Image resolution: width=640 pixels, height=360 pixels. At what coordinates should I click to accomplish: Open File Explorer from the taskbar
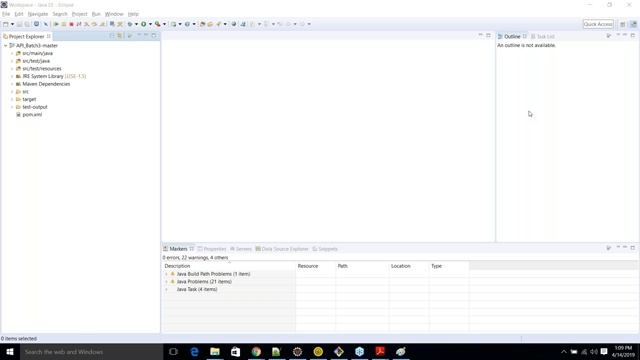(215, 351)
